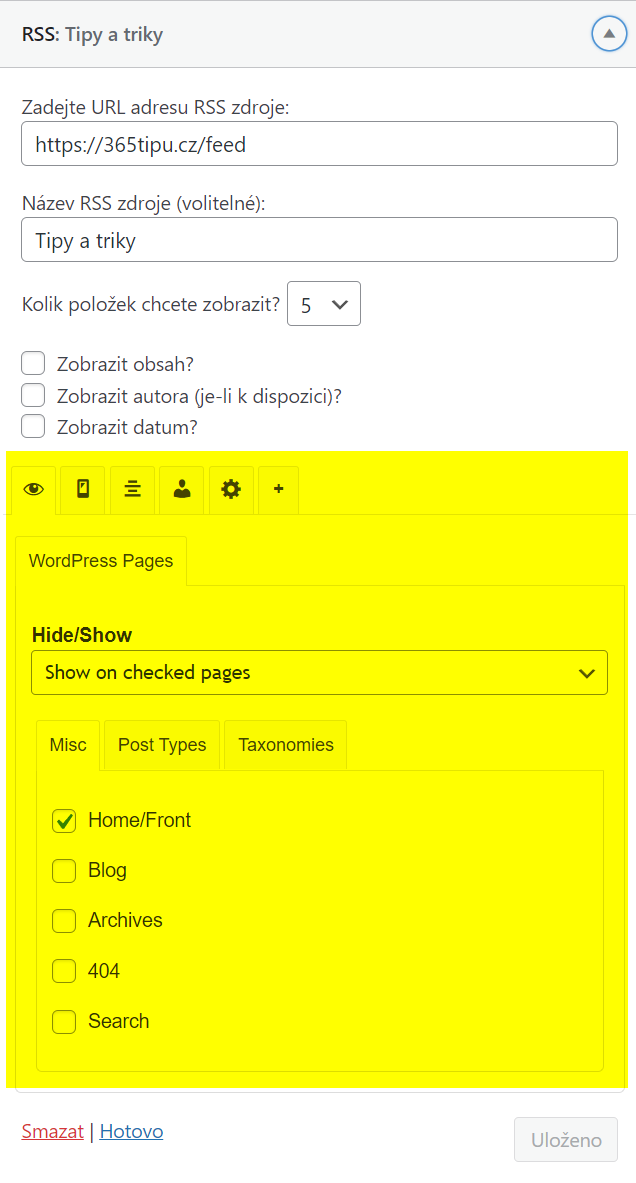The width and height of the screenshot is (636, 1183).
Task: Open the user roles options tab
Action: click(x=182, y=490)
